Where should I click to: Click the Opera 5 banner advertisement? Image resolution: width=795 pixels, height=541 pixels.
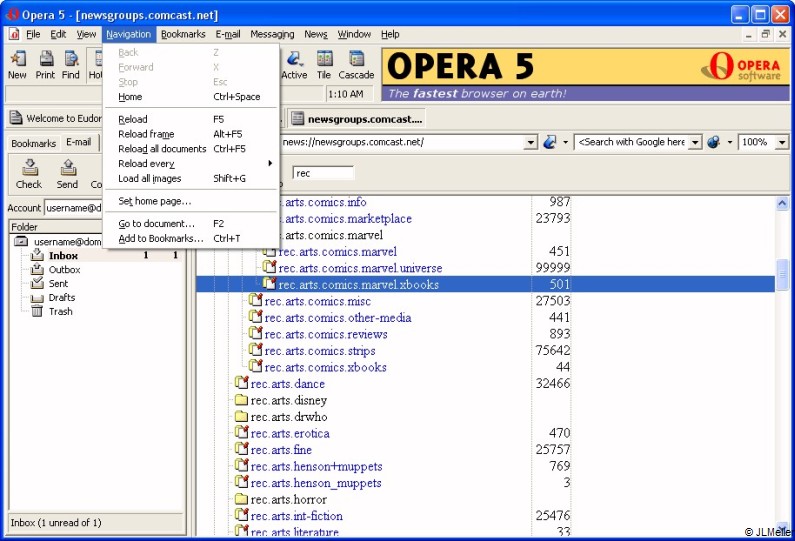pyautogui.click(x=586, y=74)
